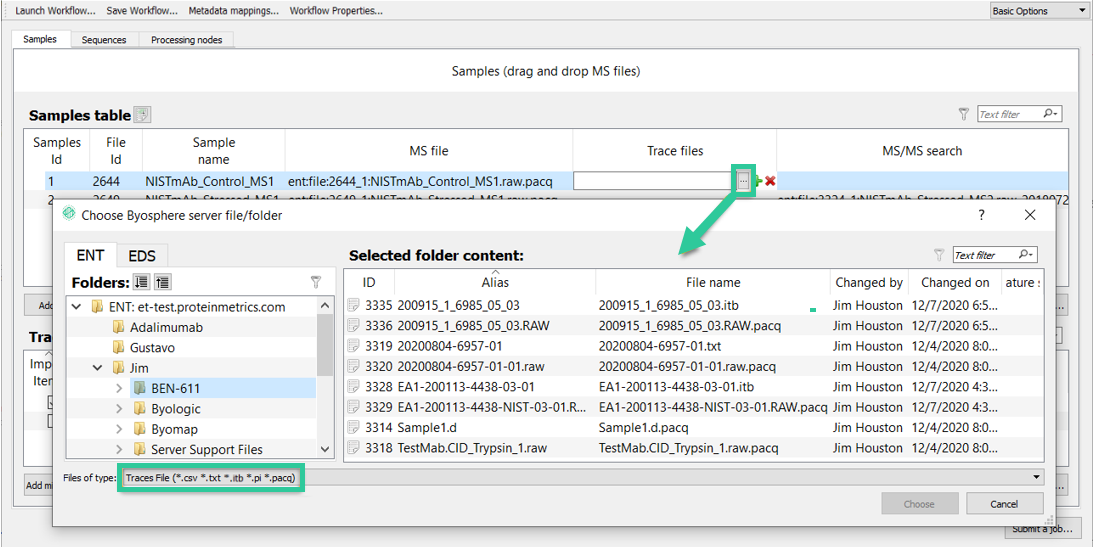Viewport: 1094px width, 547px height.
Task: Open the Files of type dropdown
Action: click(583, 478)
